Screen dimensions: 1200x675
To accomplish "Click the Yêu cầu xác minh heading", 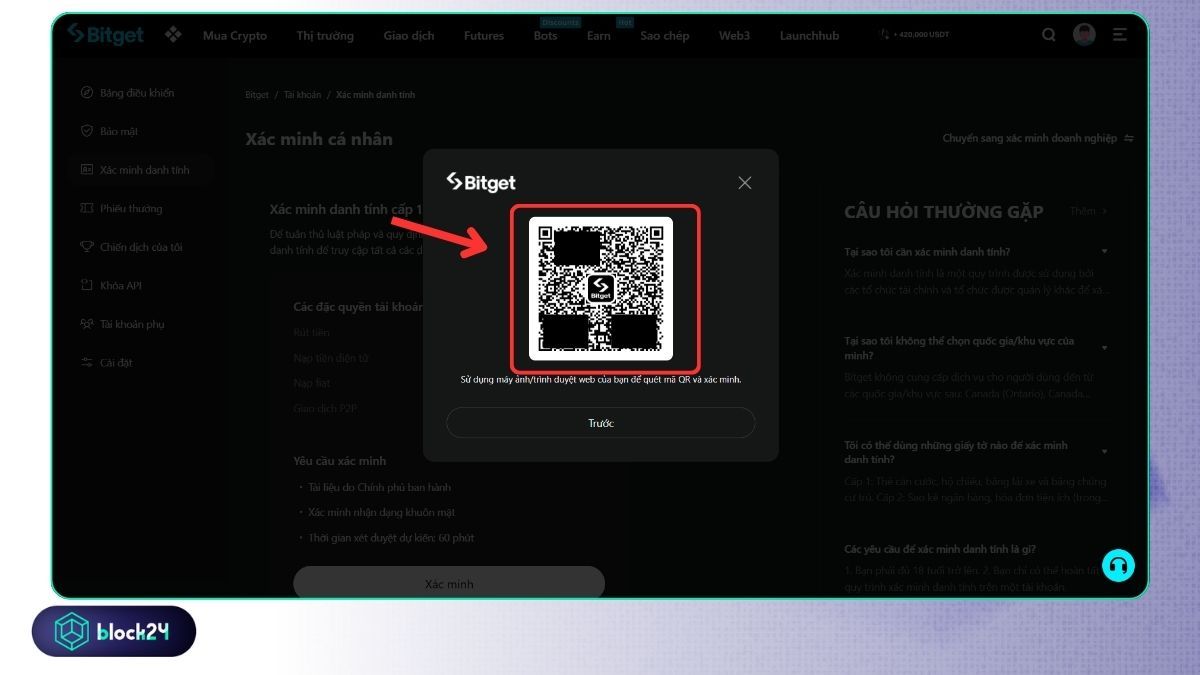I will pos(339,461).
